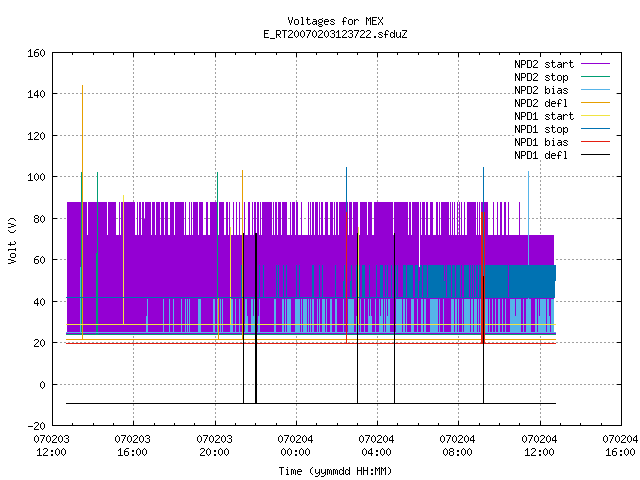Image resolution: width=640 pixels, height=480 pixels.
Task: Click the NPD2 stop green legend line
Action: (595, 77)
